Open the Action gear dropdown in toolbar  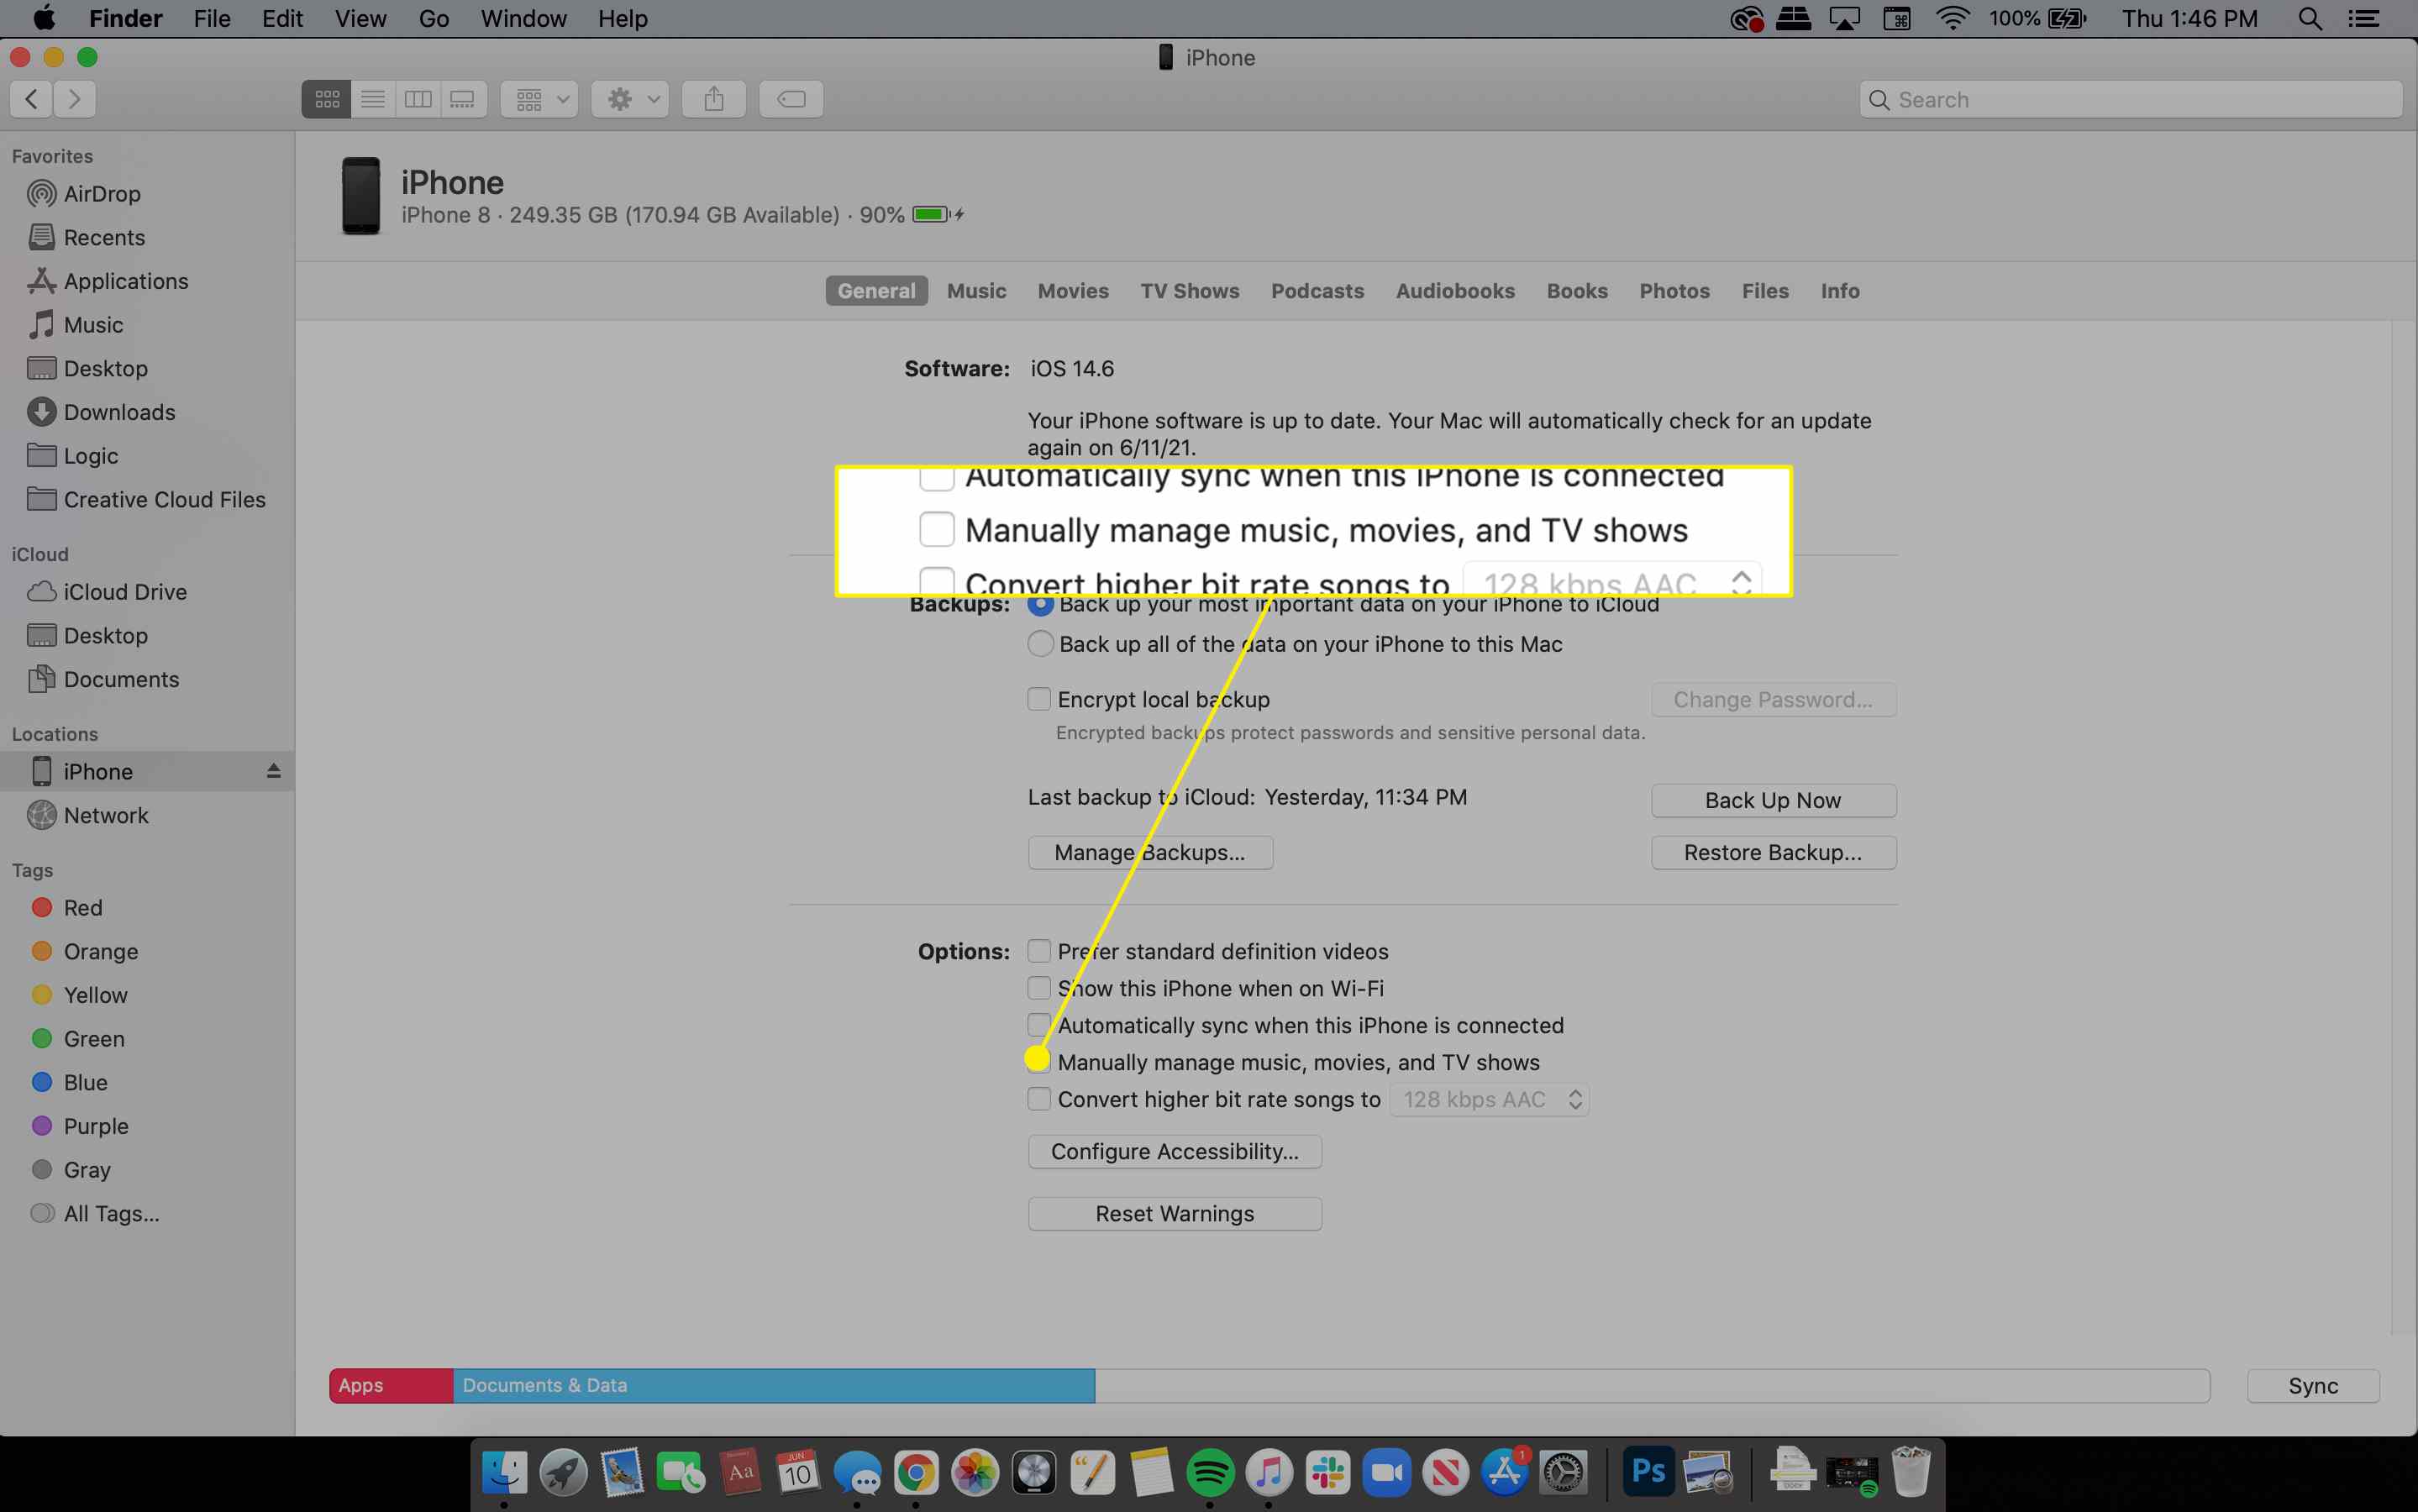[630, 99]
